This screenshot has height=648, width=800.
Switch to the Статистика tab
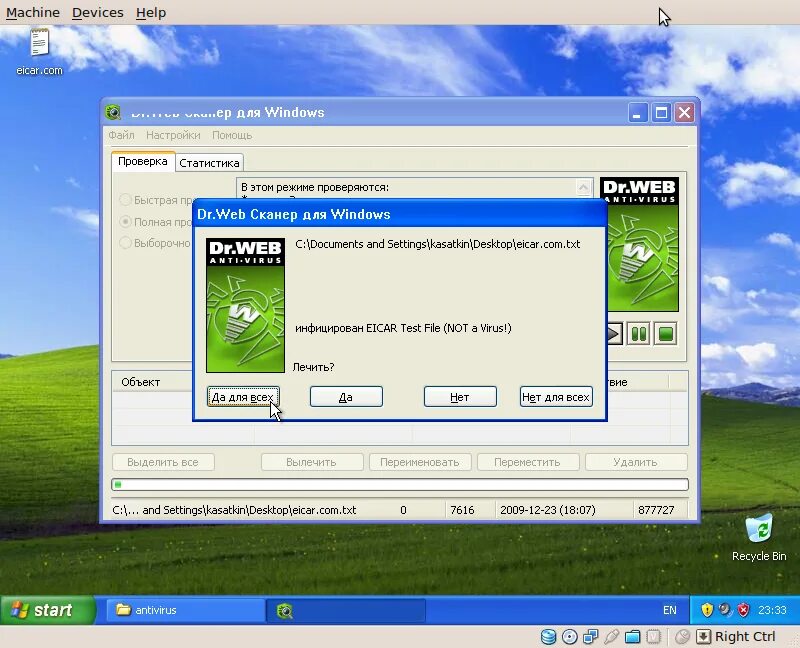pos(209,163)
